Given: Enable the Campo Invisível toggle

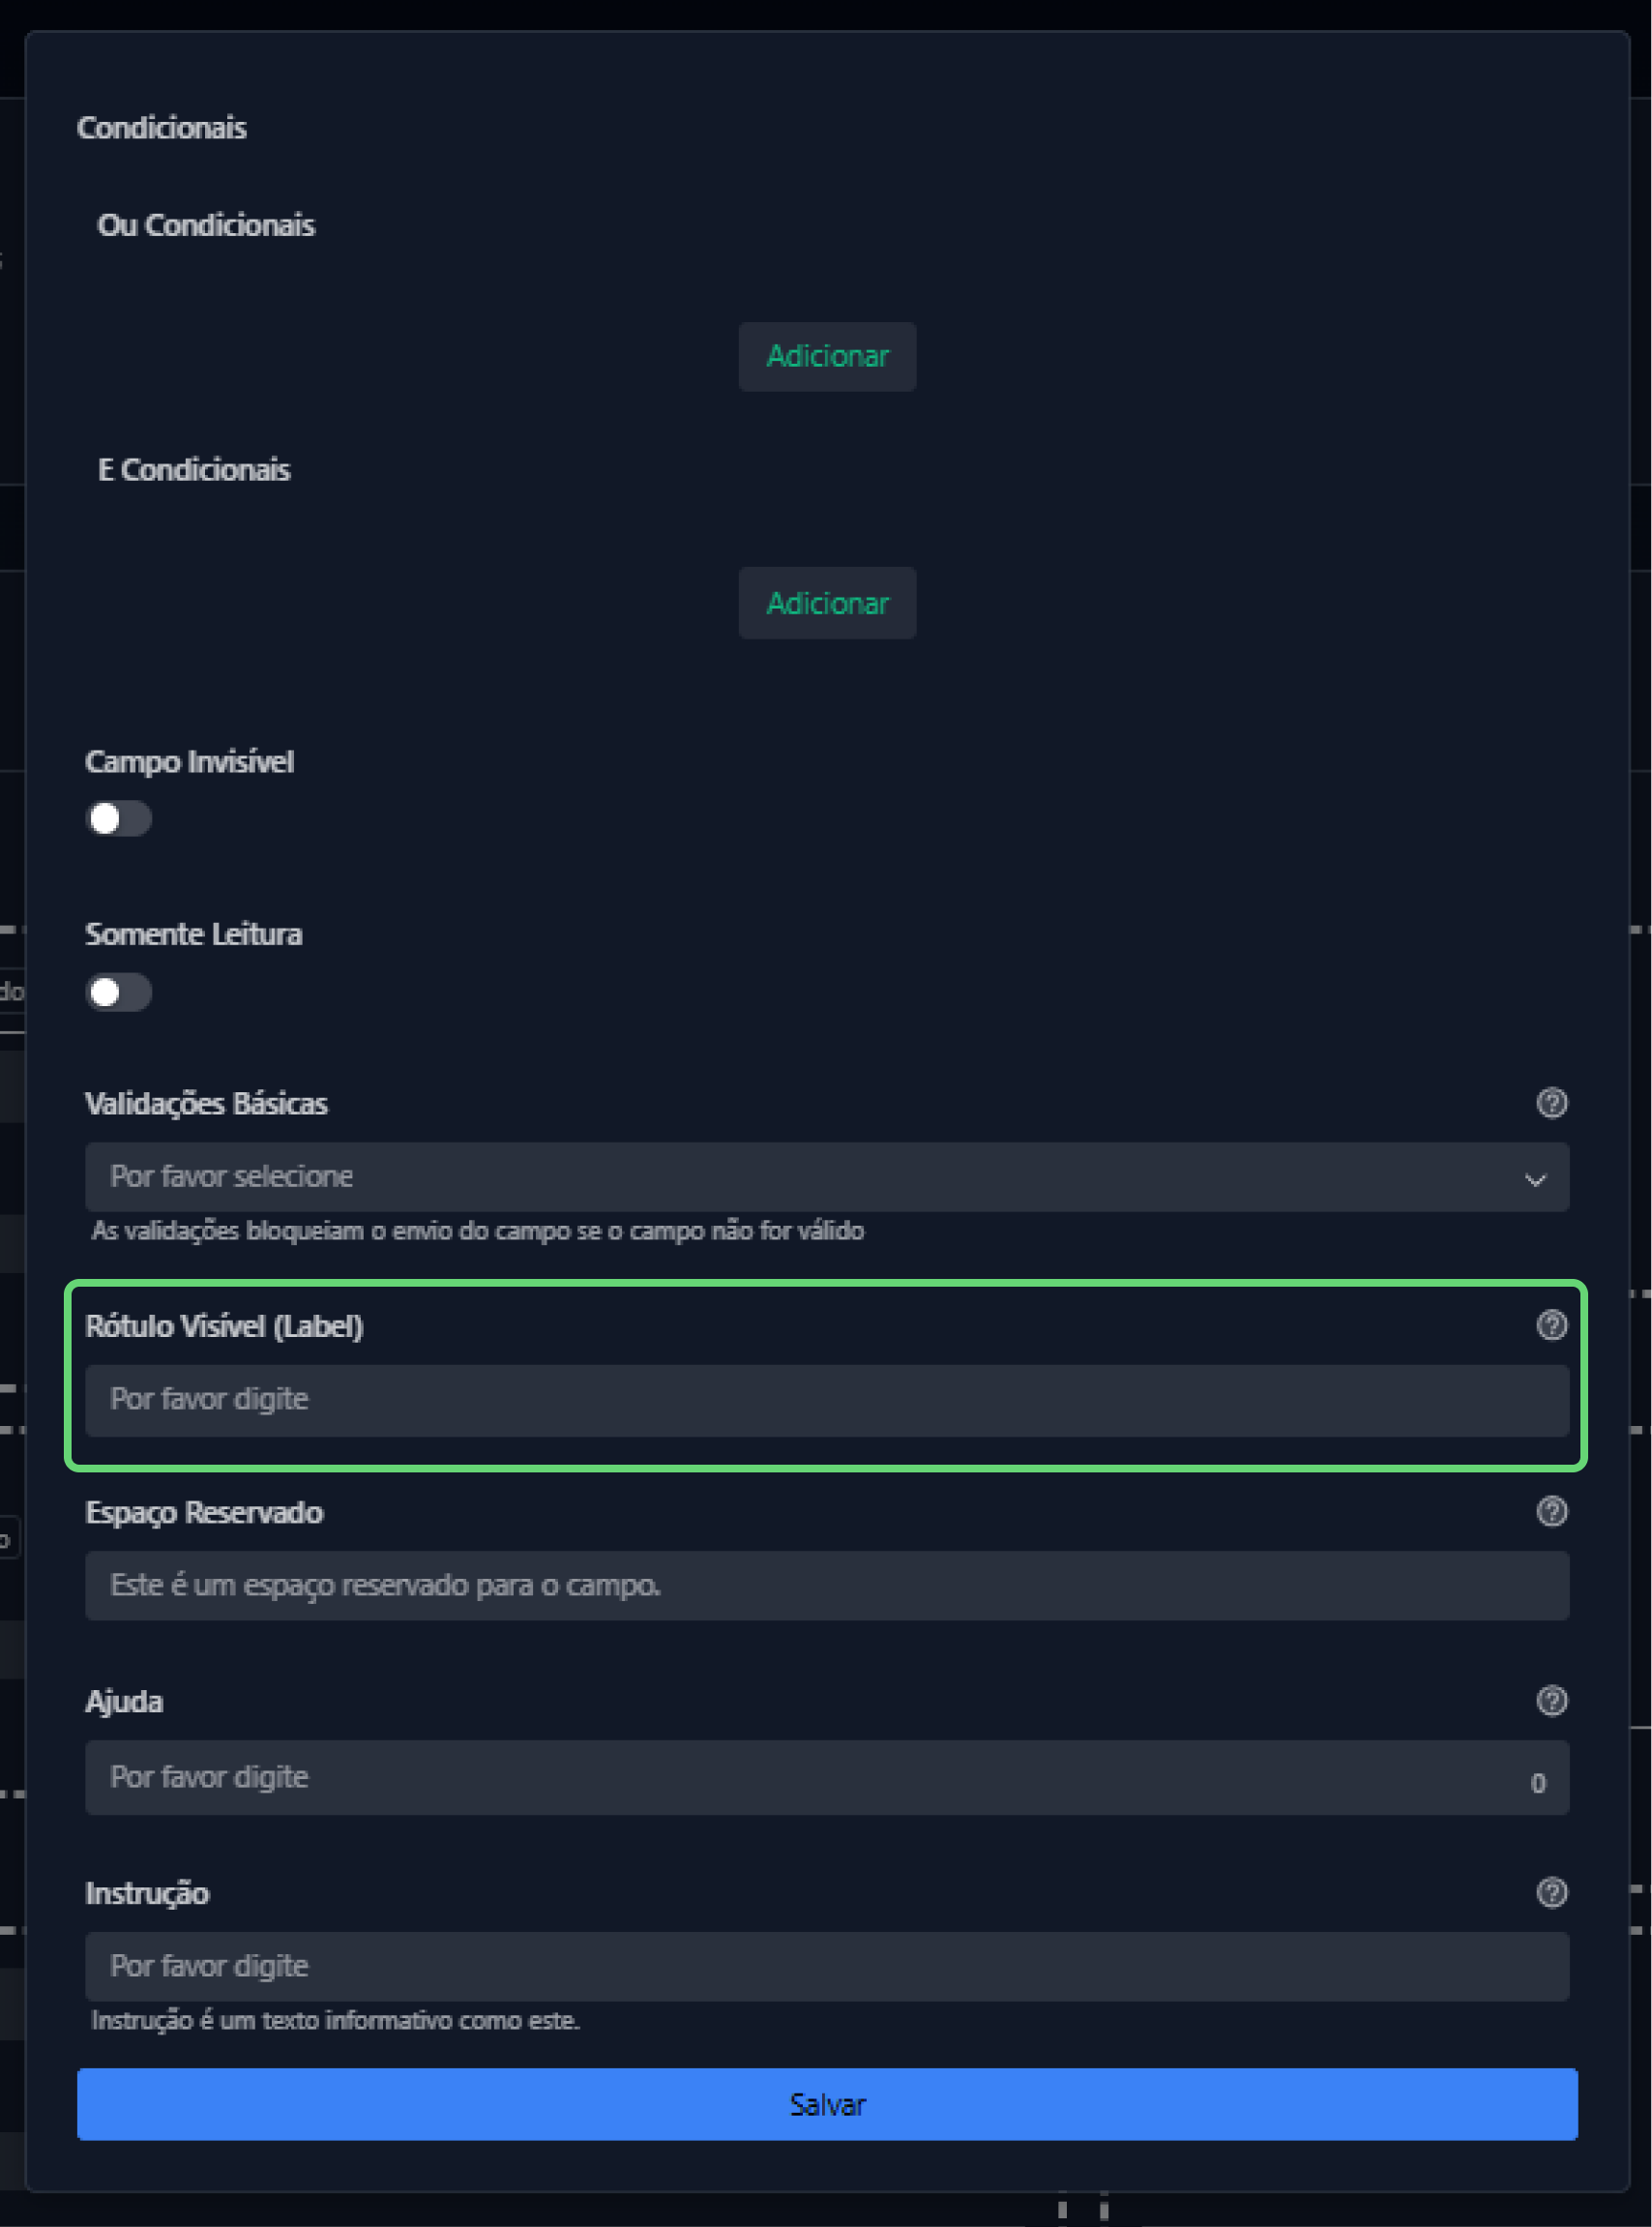Looking at the screenshot, I should (x=119, y=819).
